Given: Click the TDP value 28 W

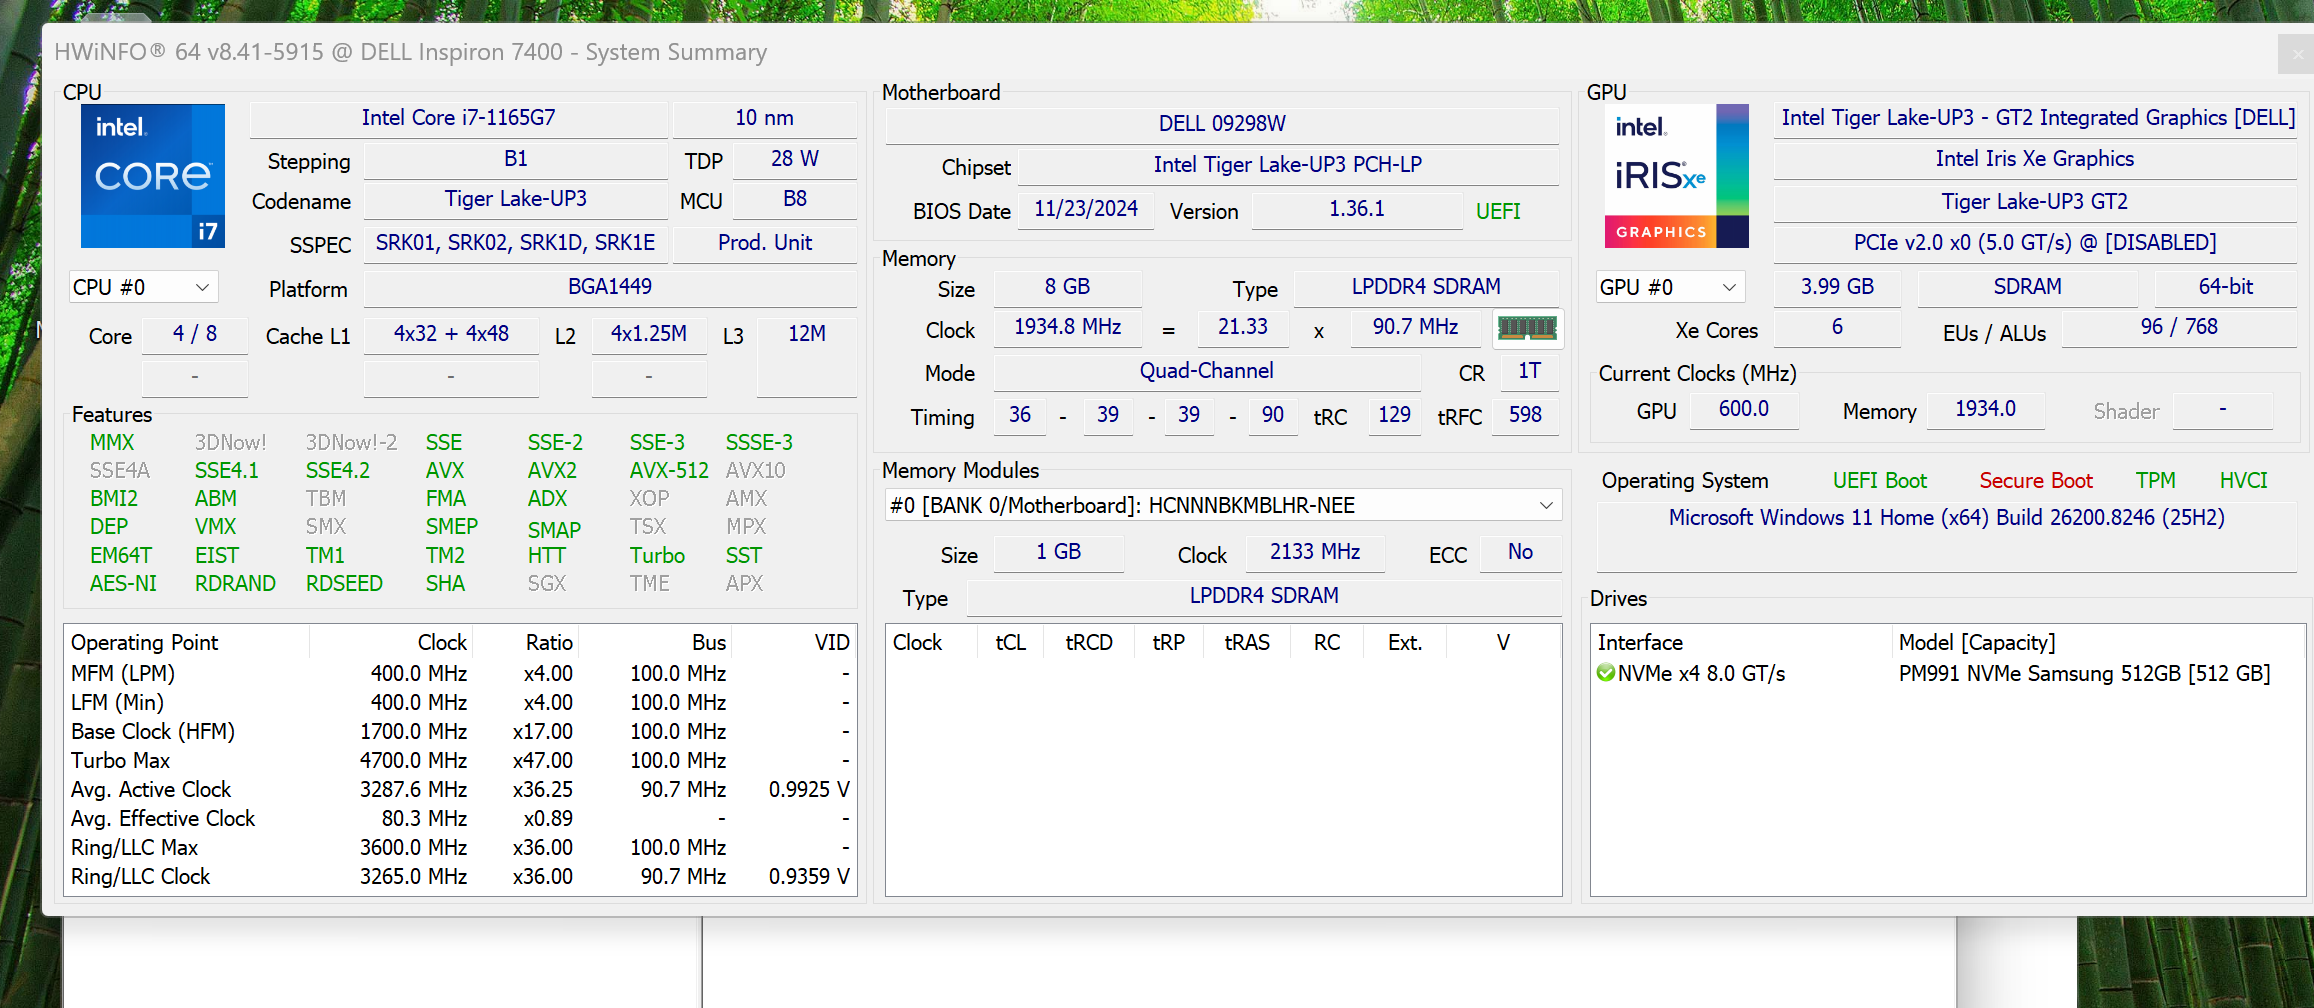Looking at the screenshot, I should [x=795, y=159].
